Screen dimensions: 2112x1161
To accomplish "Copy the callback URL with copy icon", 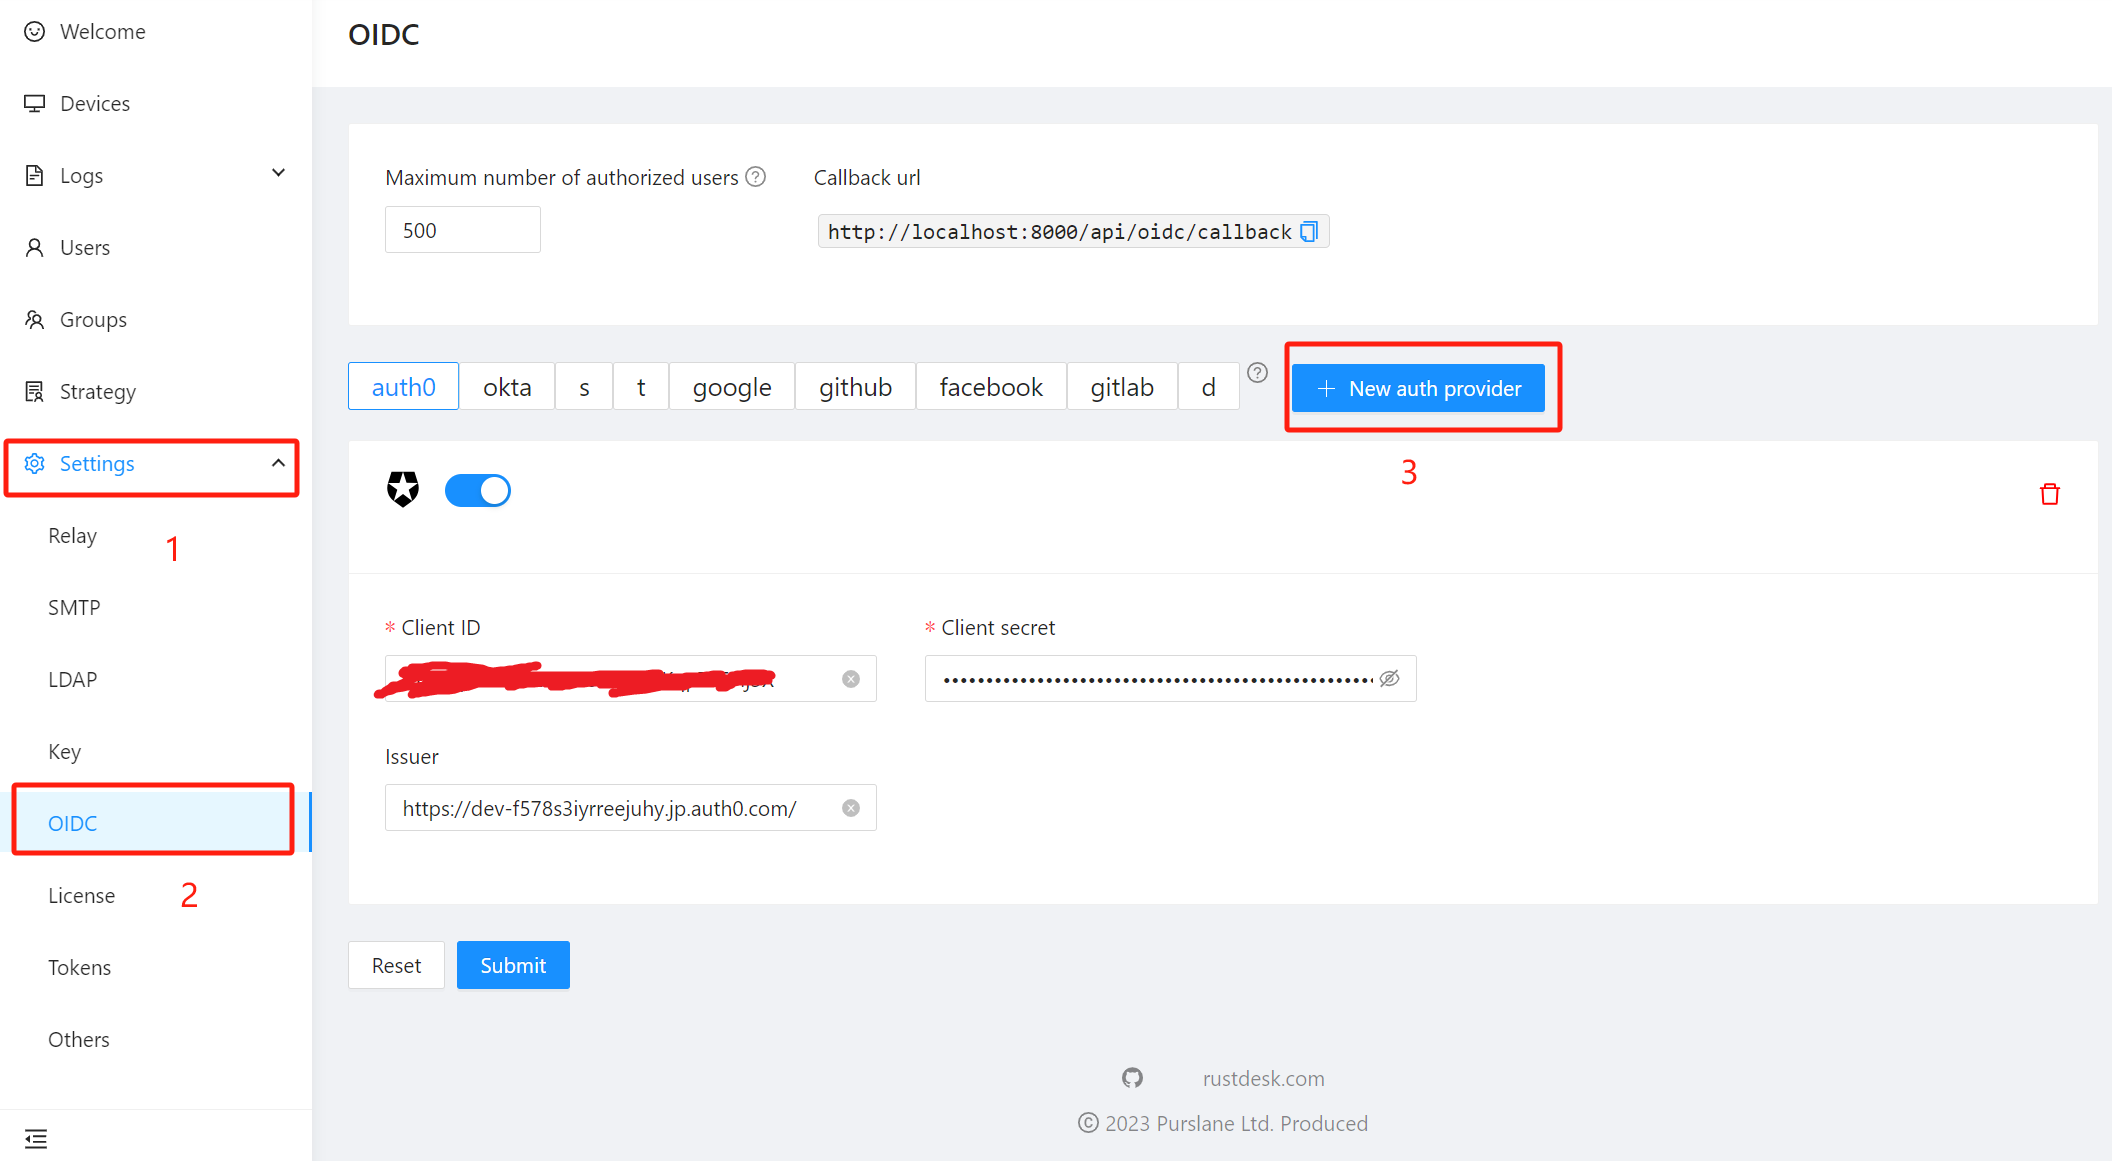I will tap(1308, 232).
